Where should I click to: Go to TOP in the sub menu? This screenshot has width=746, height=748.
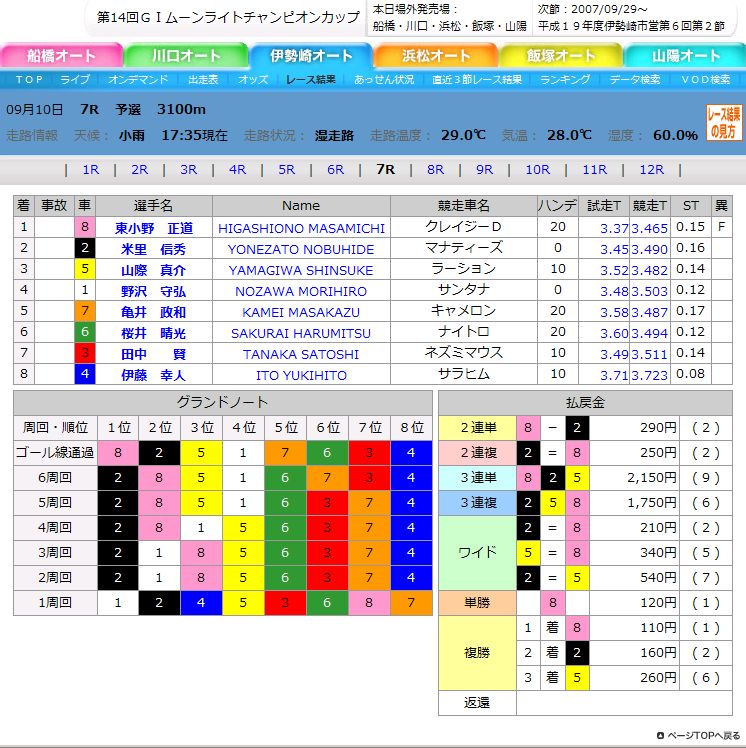click(29, 79)
